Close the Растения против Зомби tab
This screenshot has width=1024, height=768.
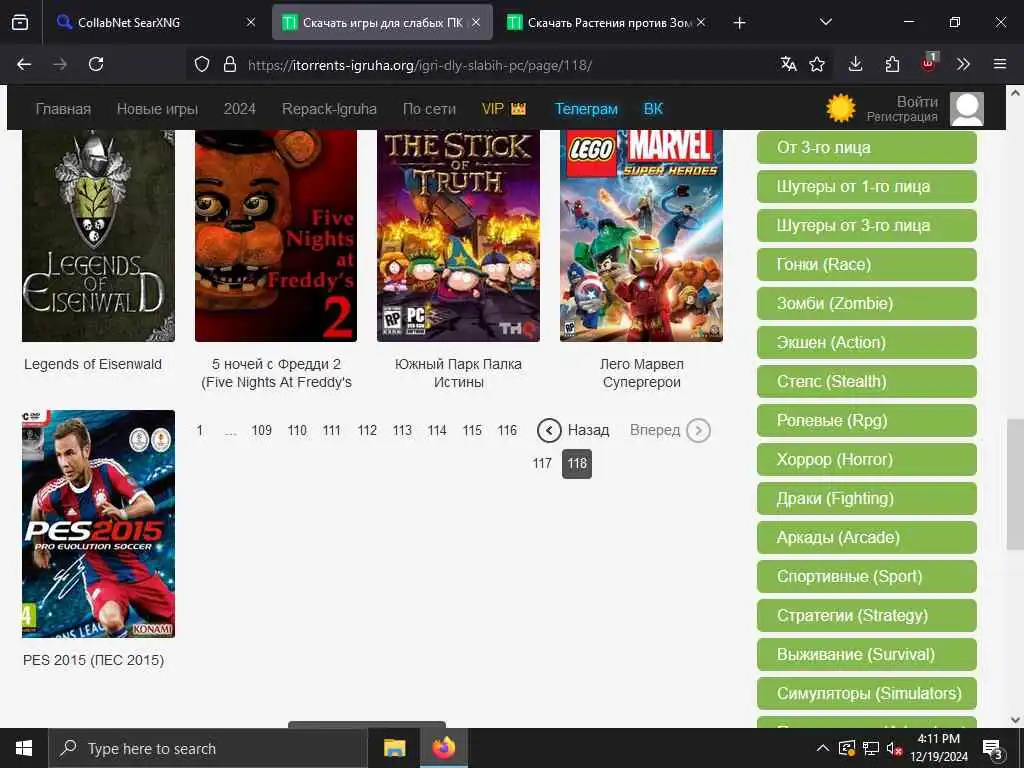click(701, 22)
